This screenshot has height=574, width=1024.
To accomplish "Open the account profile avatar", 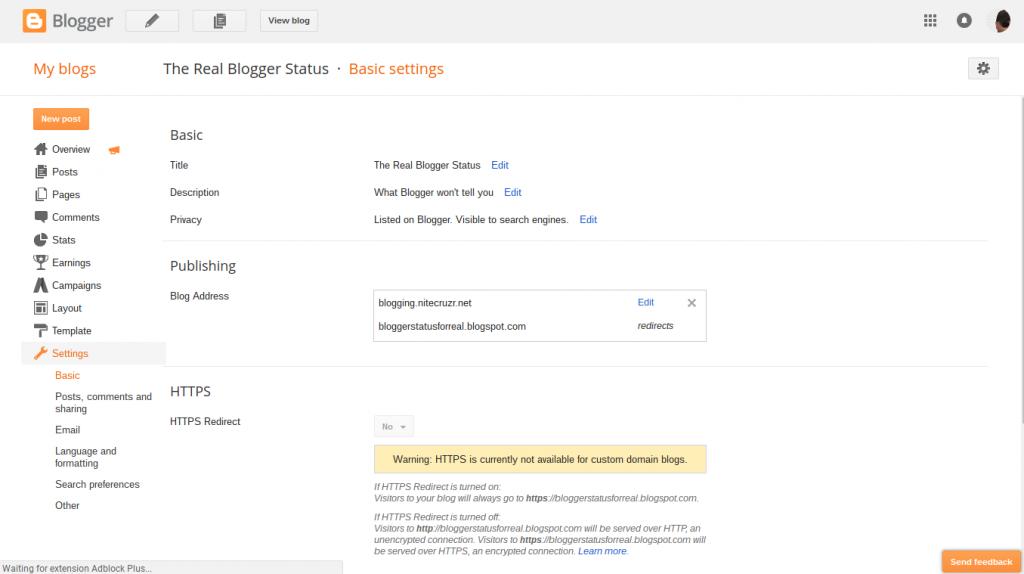I will click(x=1001, y=20).
